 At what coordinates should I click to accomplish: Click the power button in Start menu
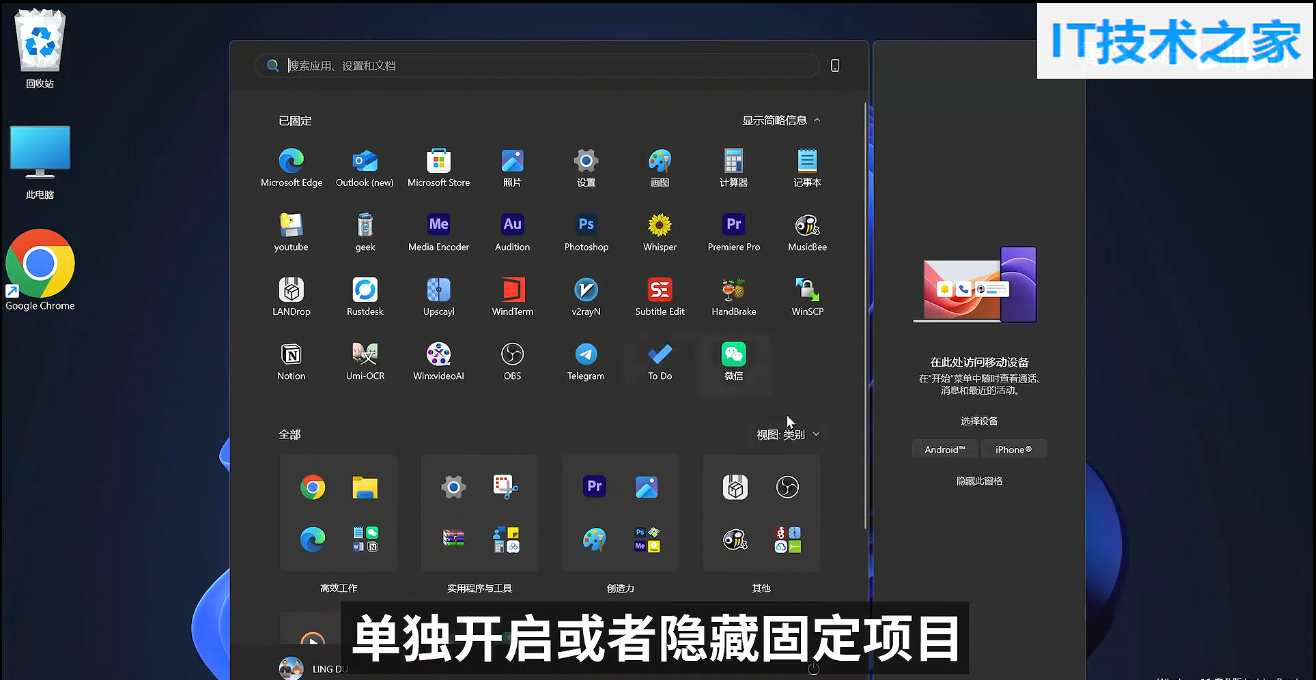pos(813,668)
